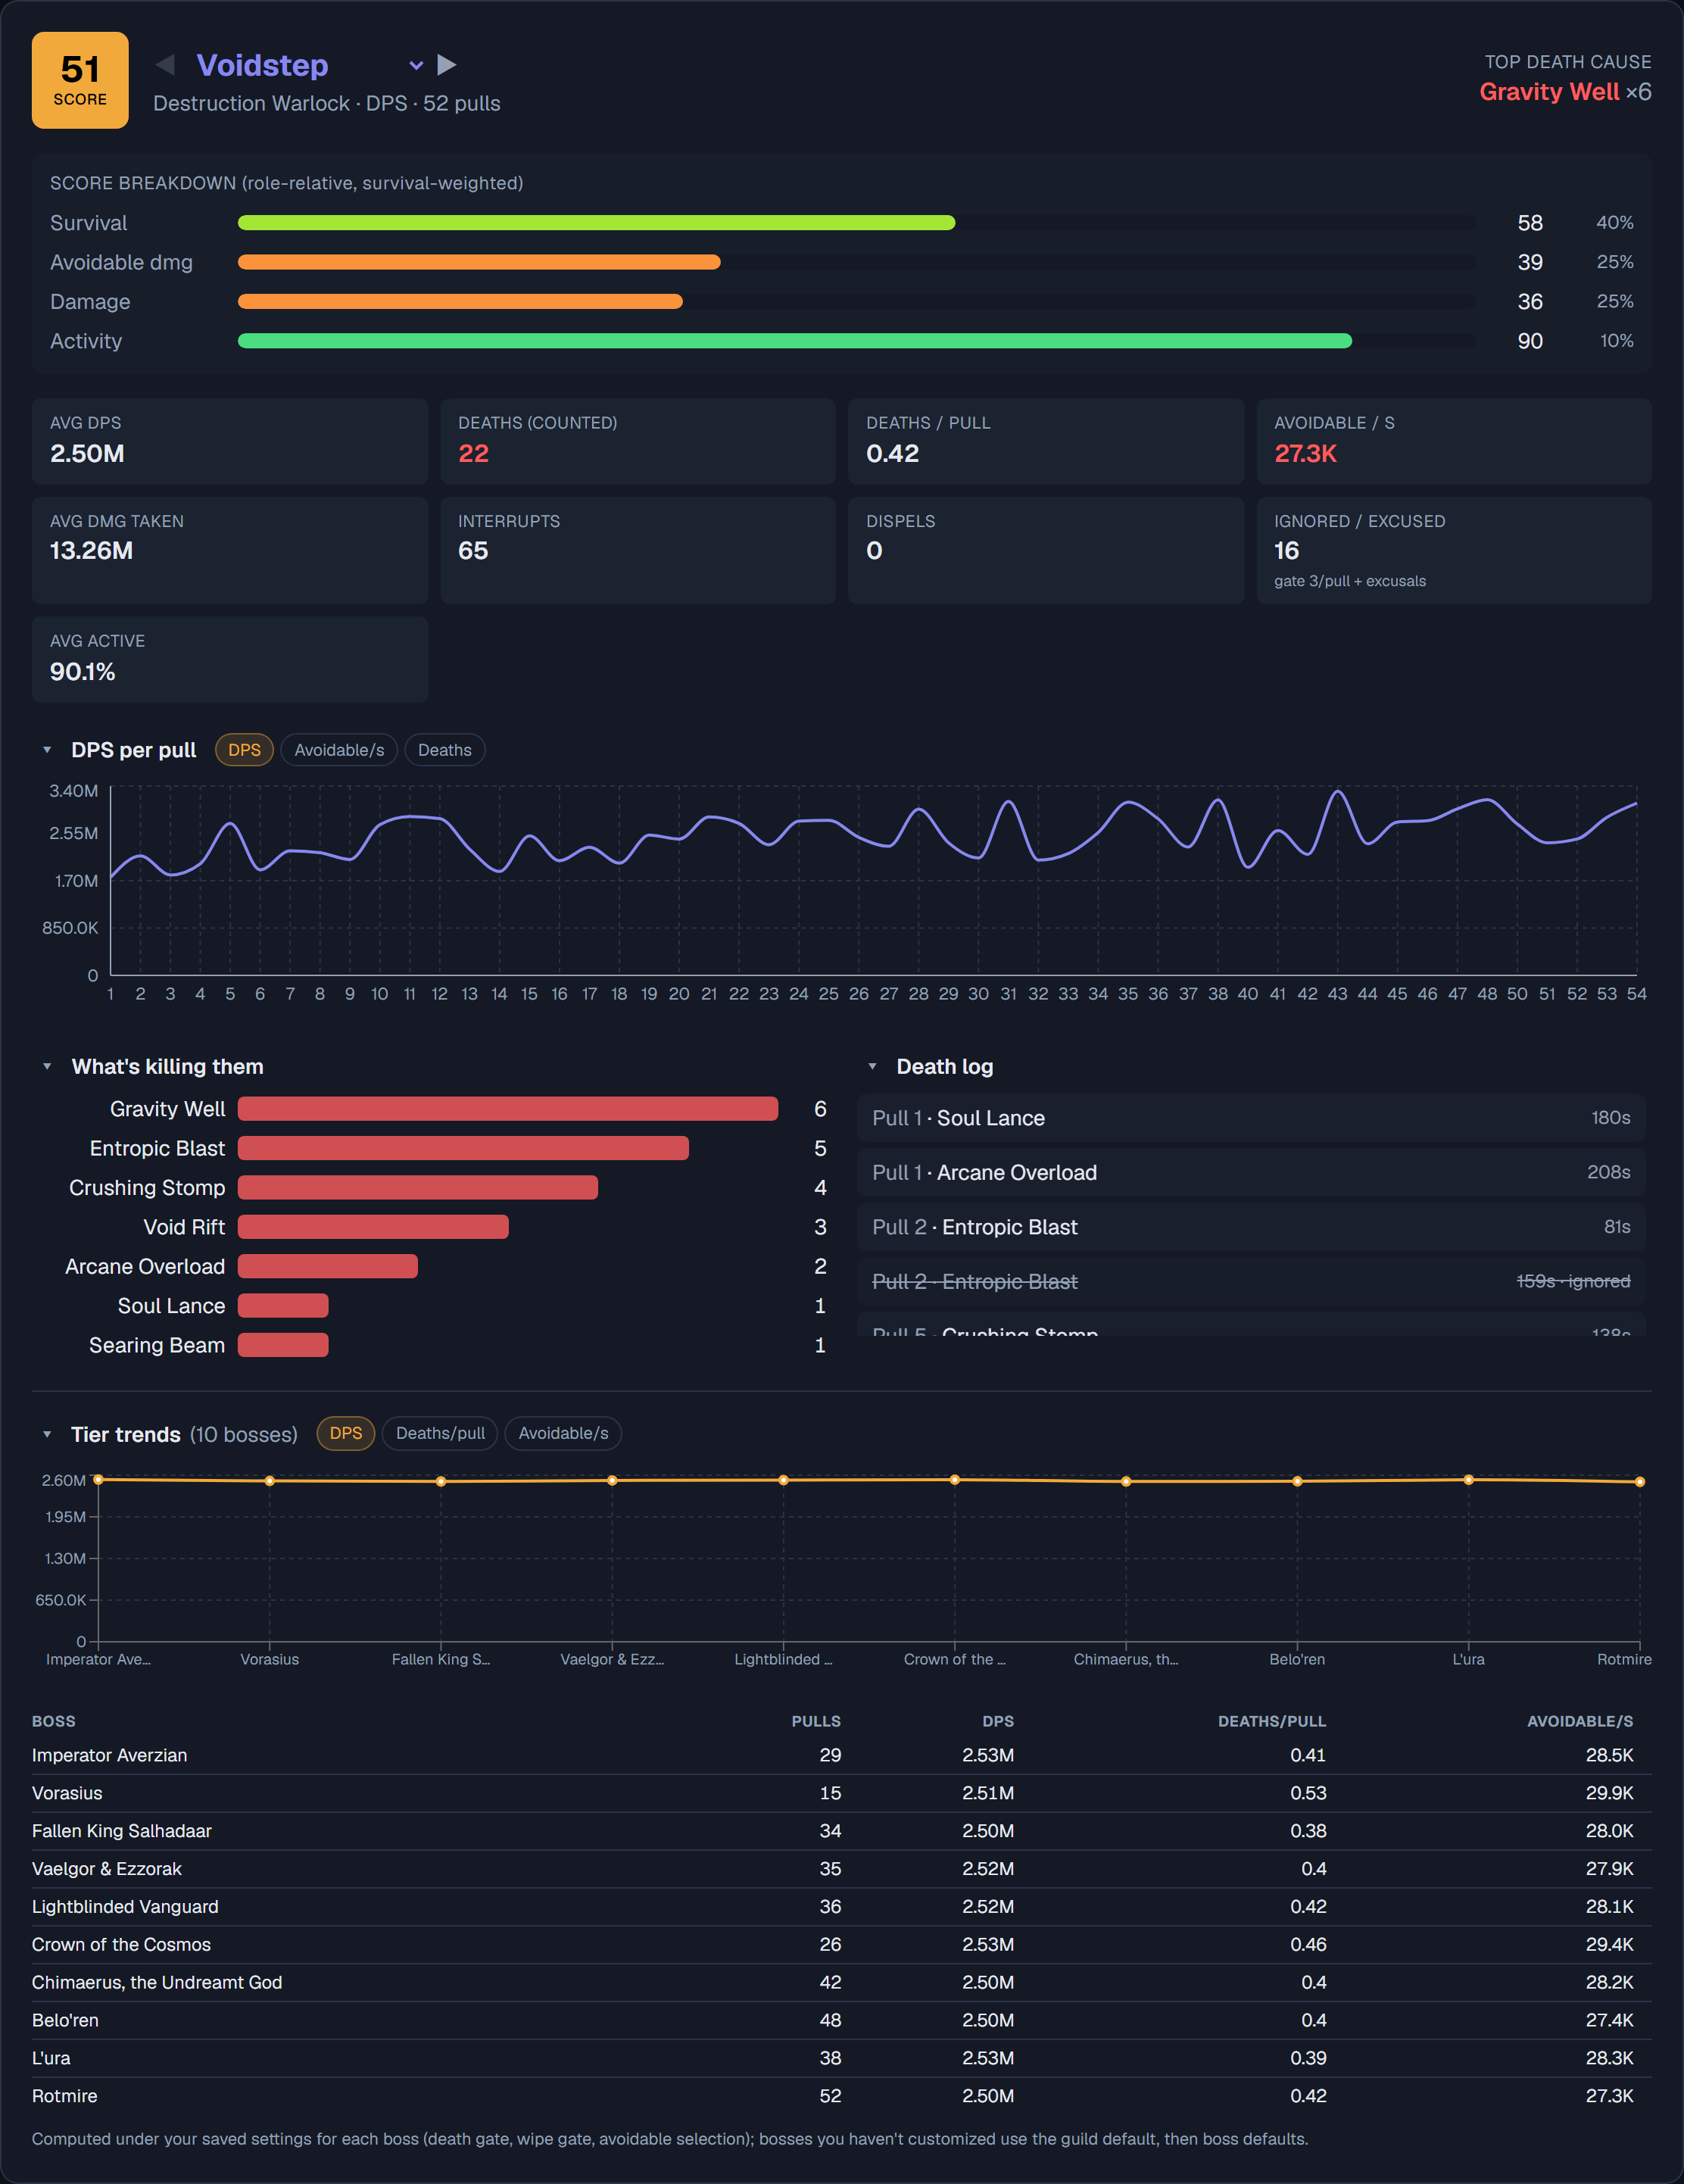Click pull 43 peak on DPS chart
This screenshot has height=2184, width=1684.
tap(1337, 792)
